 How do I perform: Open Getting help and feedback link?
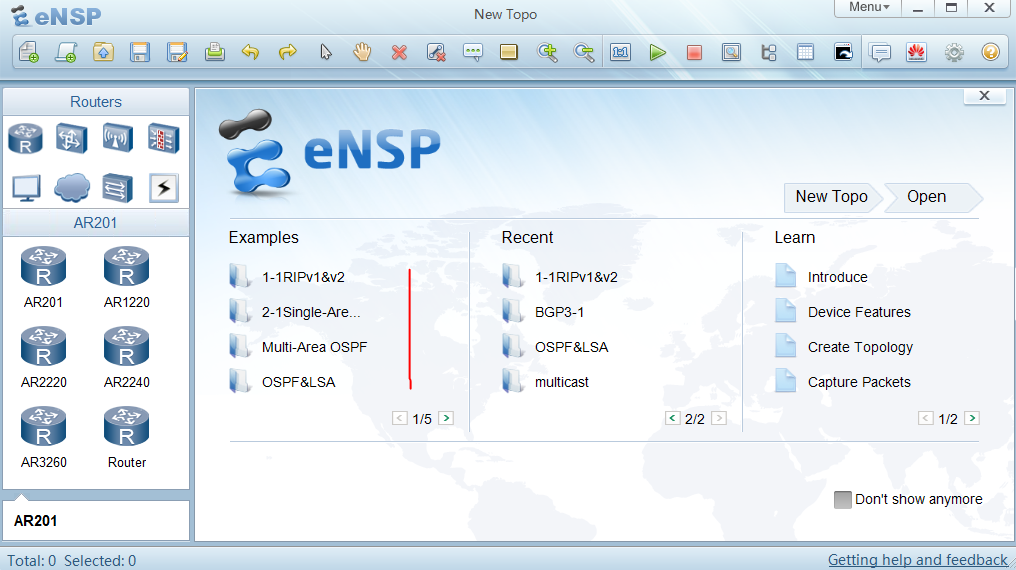coord(918,560)
